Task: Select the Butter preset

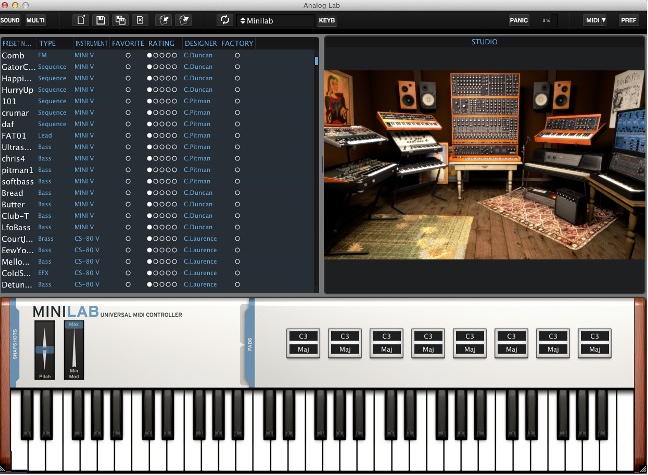Action: click(x=13, y=205)
